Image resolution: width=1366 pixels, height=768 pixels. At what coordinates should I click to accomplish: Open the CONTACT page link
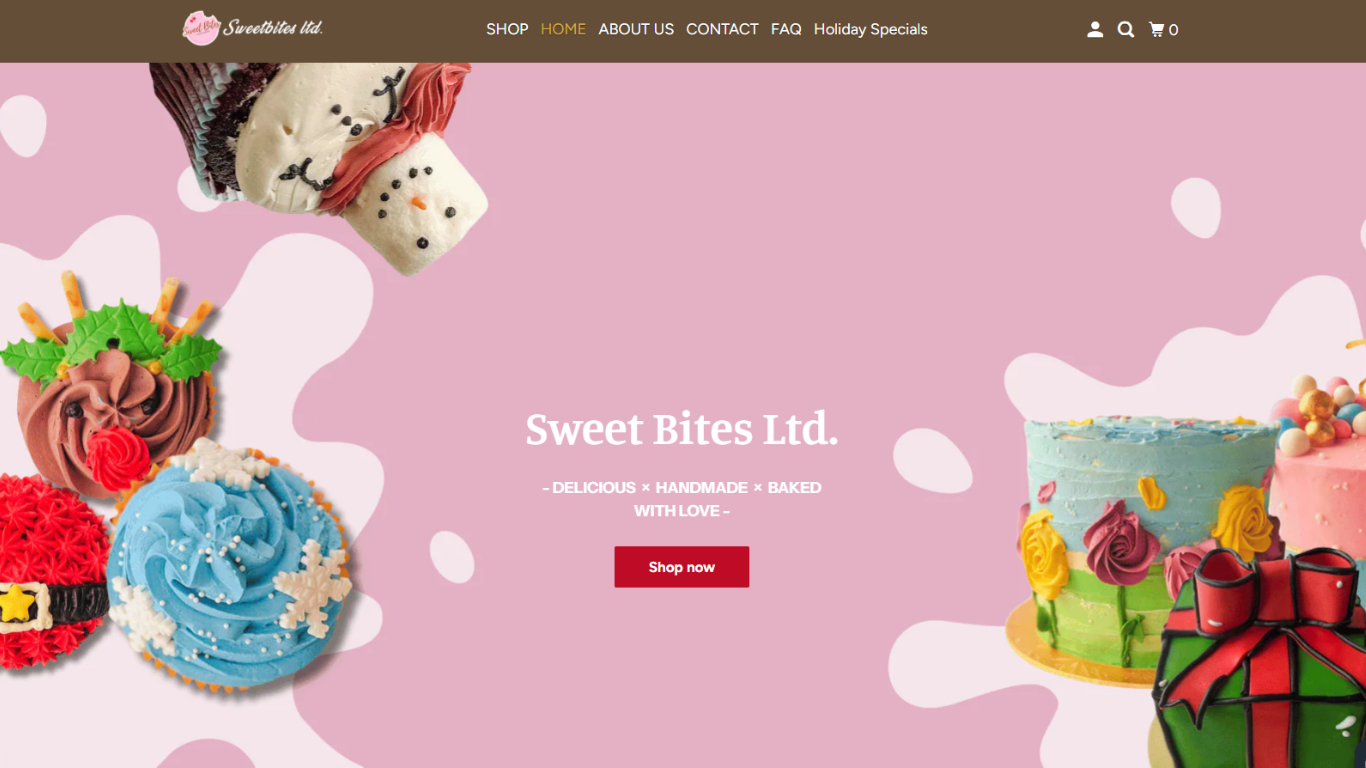click(722, 30)
